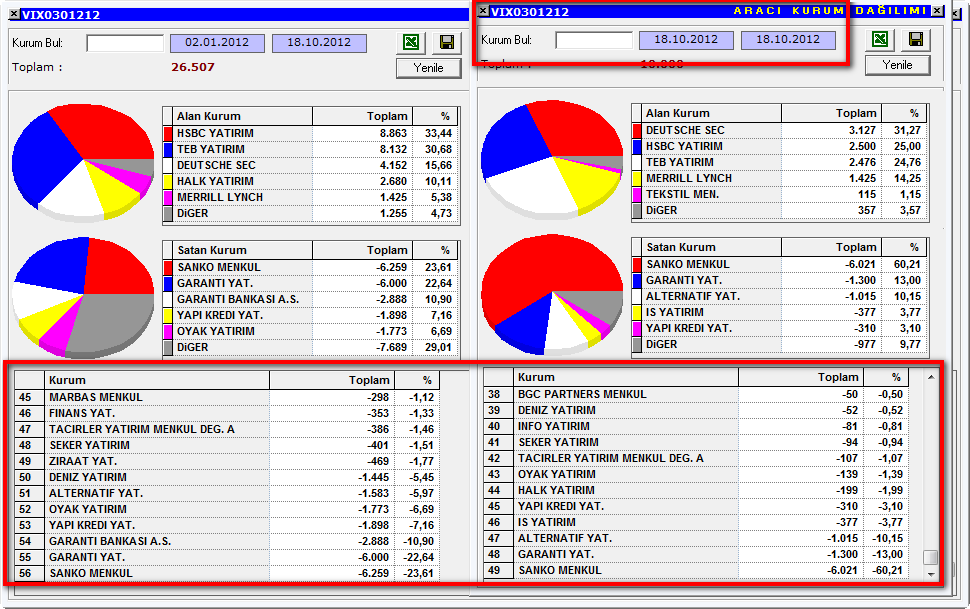Click red swatch next to DEUTSCHE SEC in right window
Image resolution: width=970 pixels, height=609 pixels.
pos(637,130)
